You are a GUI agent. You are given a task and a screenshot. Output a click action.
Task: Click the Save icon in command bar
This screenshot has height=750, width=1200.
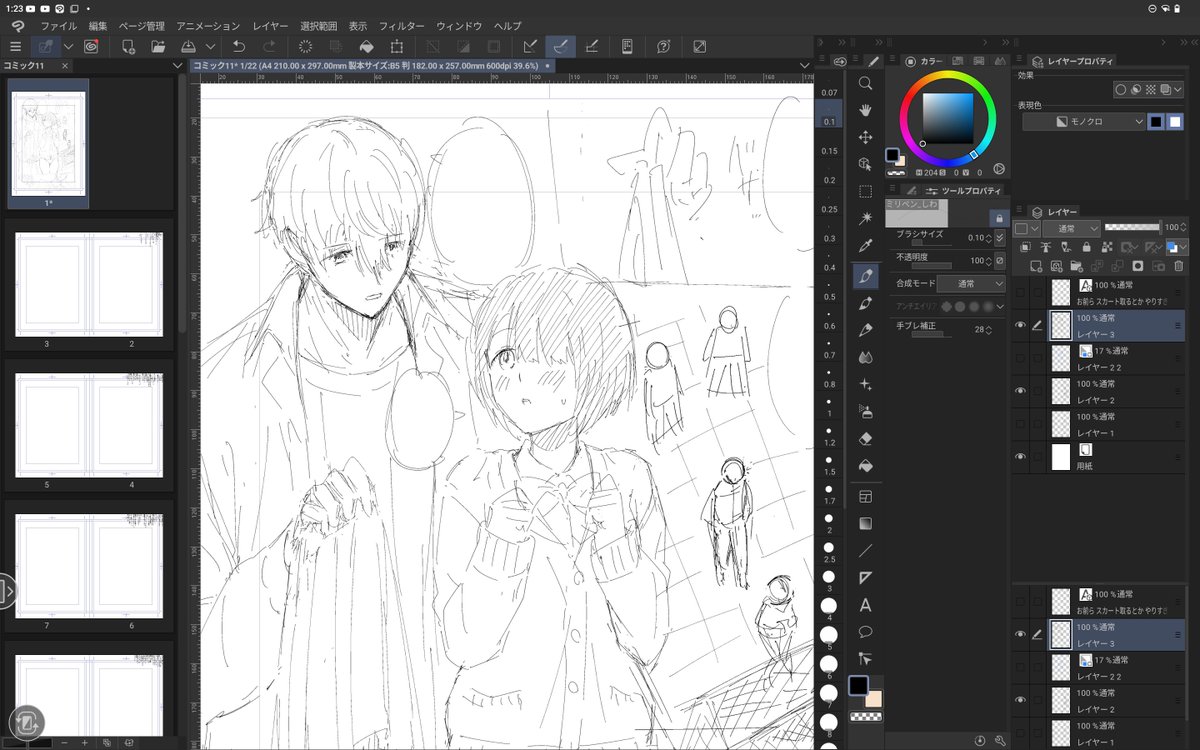tap(188, 46)
